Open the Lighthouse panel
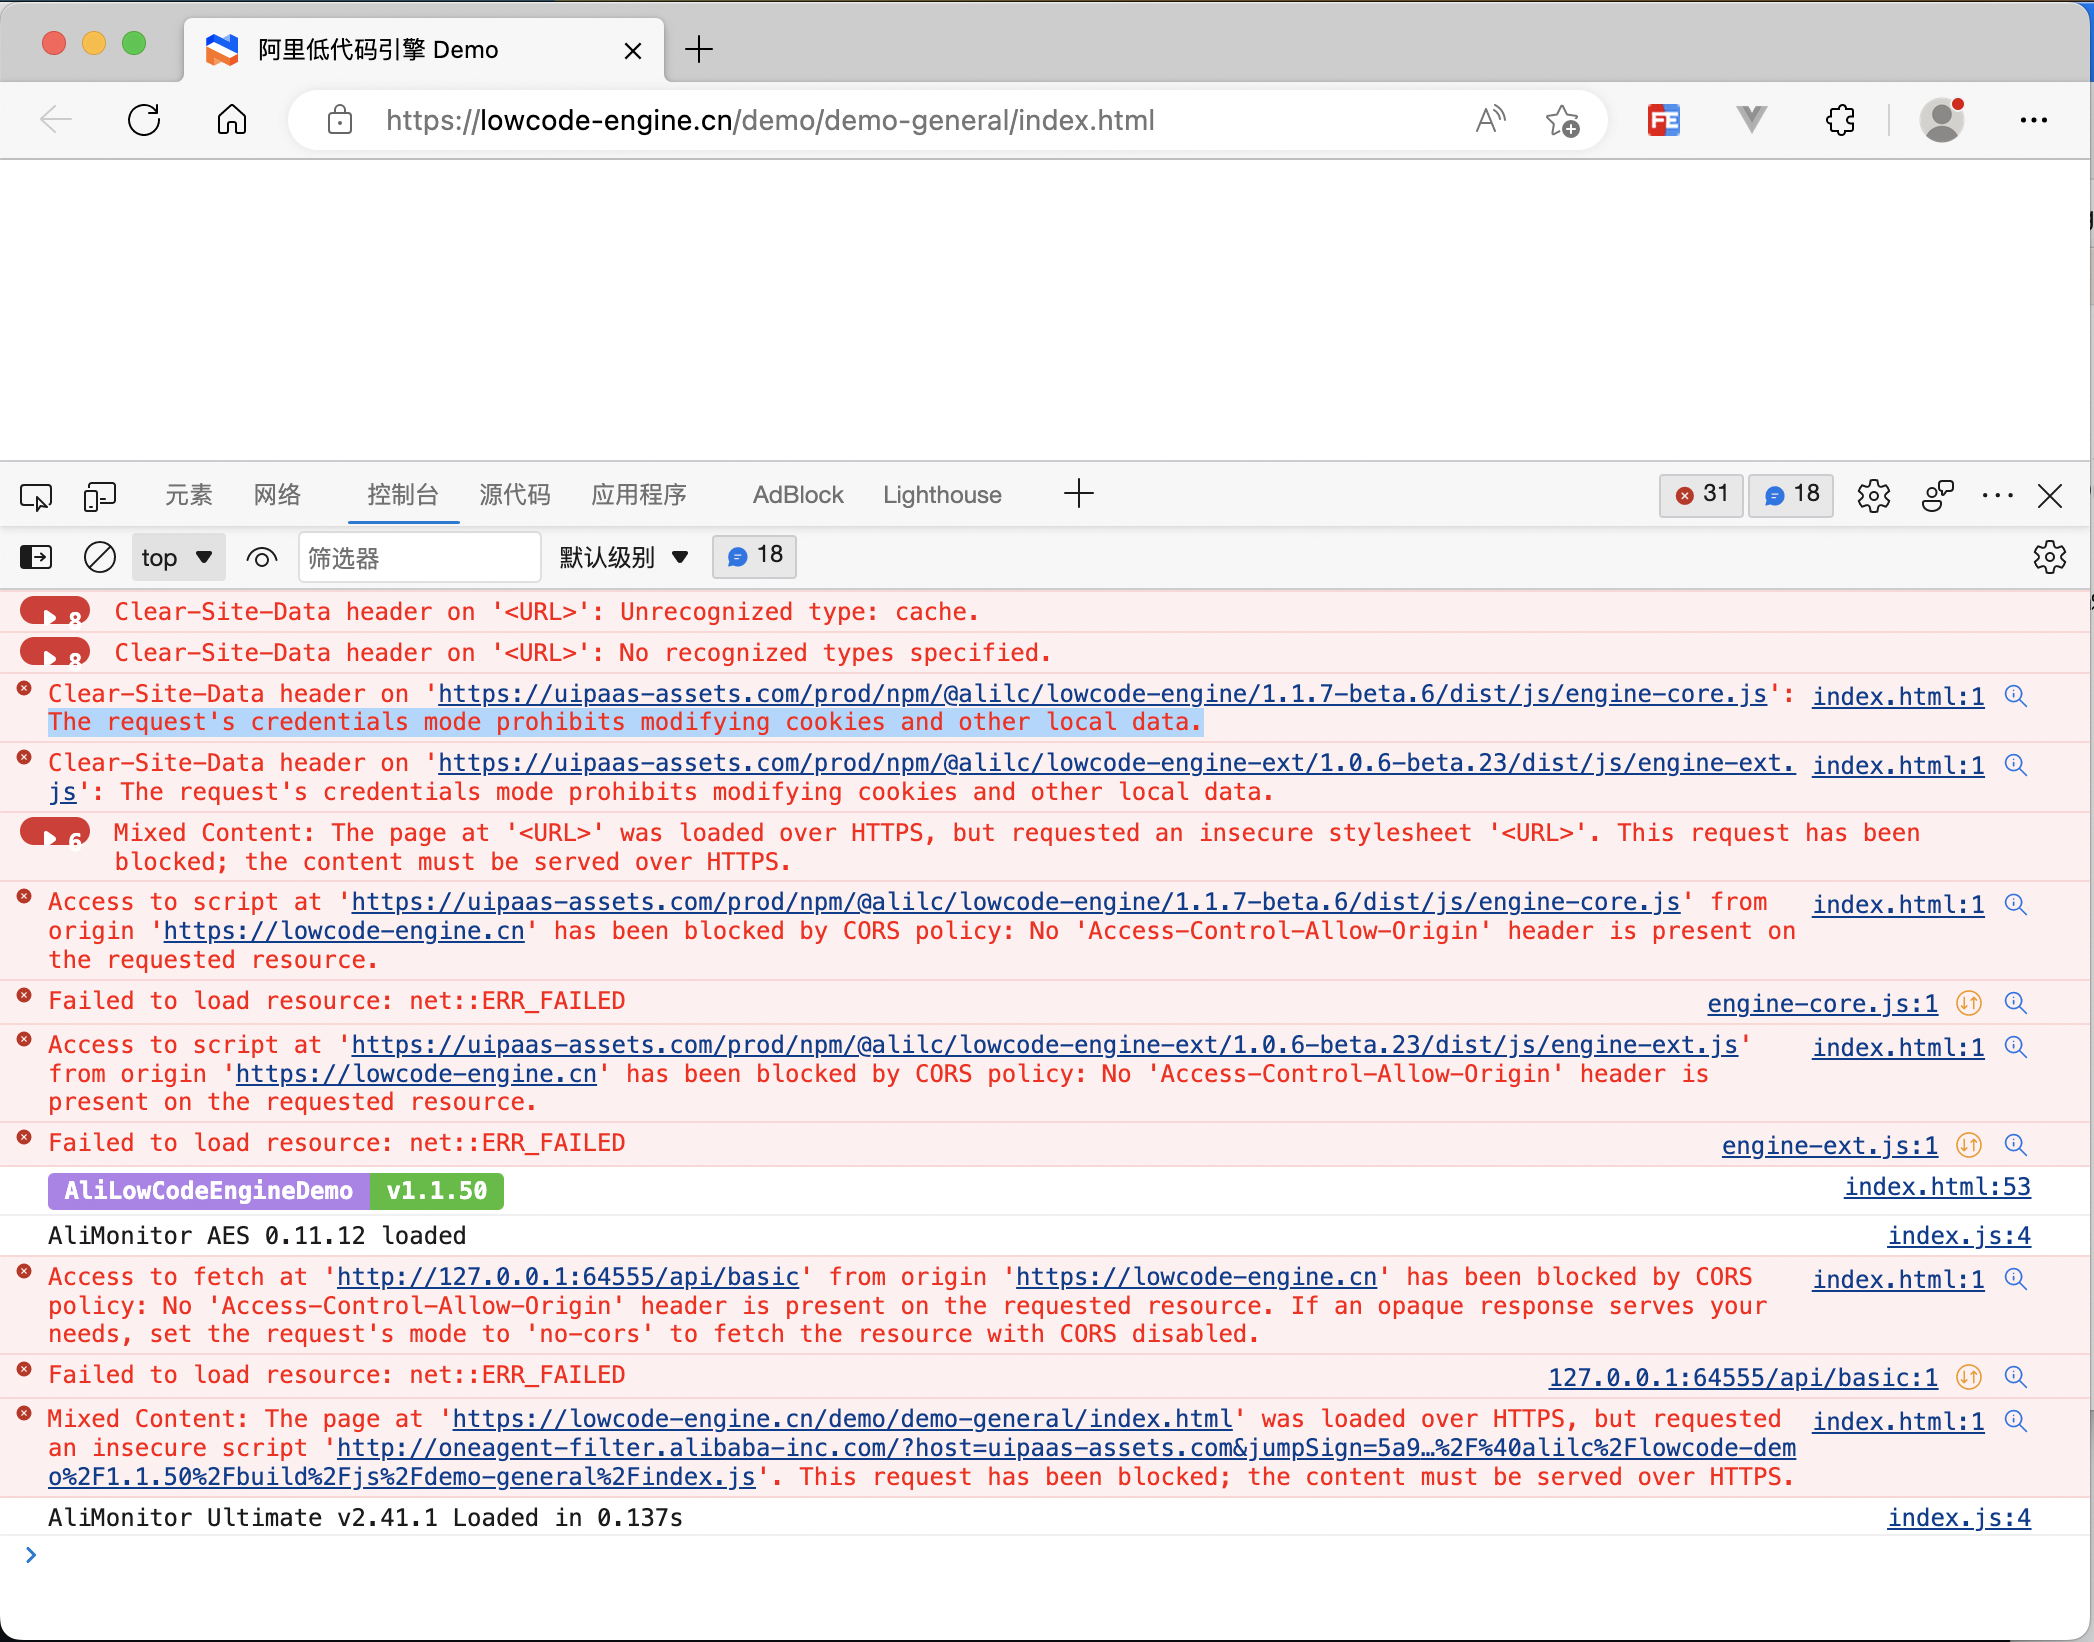The height and width of the screenshot is (1642, 2094). (941, 494)
